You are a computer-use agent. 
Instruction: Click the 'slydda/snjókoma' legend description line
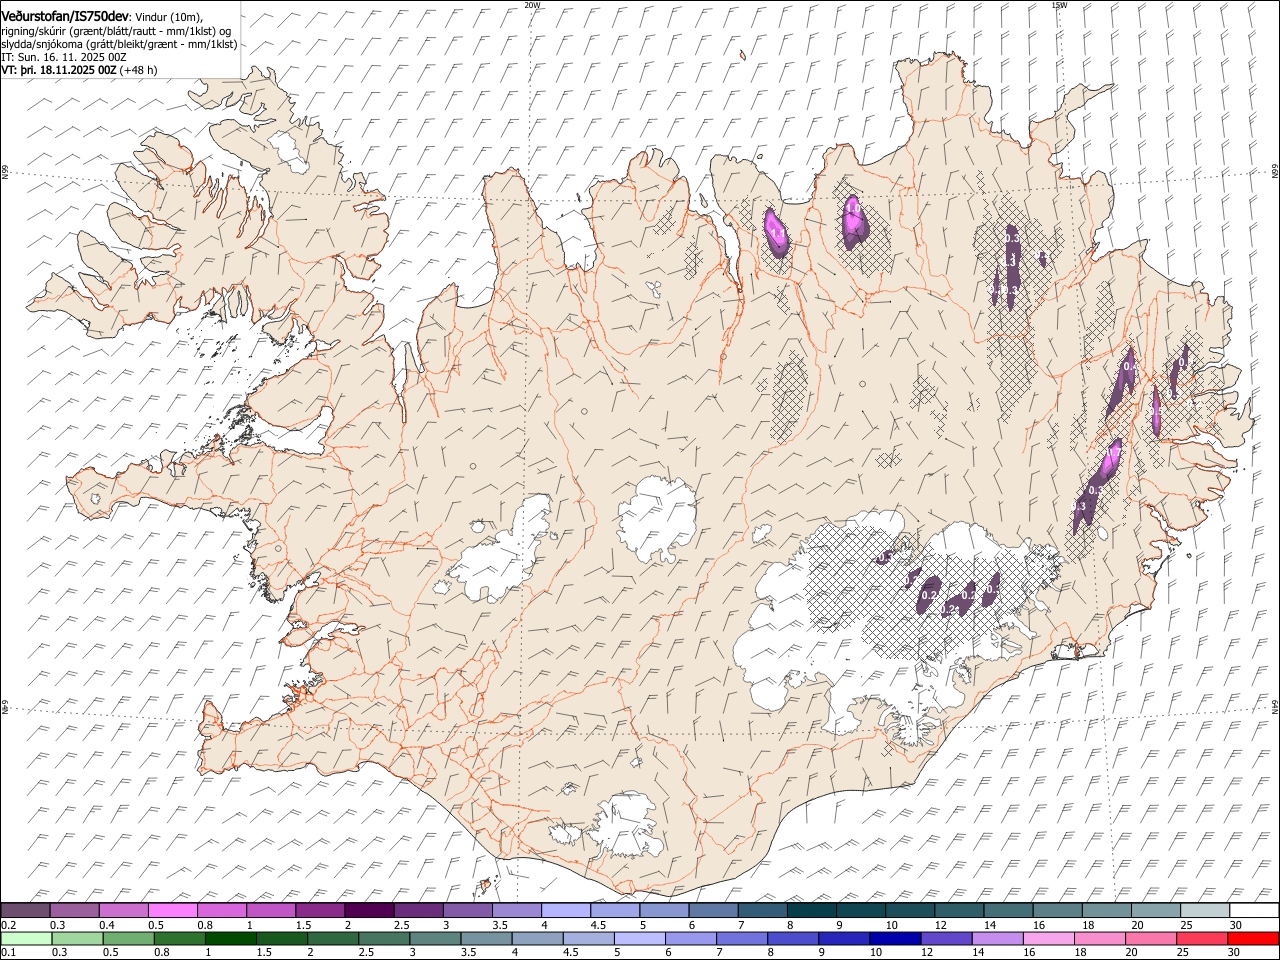click(x=119, y=44)
